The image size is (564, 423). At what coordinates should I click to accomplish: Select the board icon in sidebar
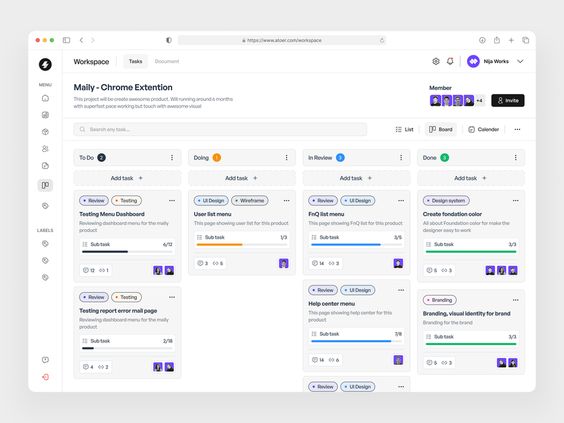tap(45, 185)
